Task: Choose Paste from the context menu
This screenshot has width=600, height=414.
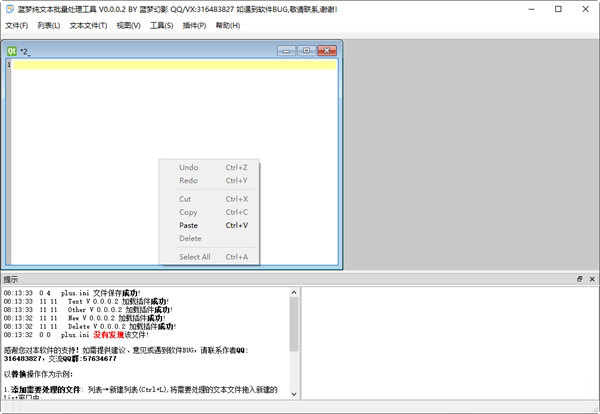Action: 209,225
